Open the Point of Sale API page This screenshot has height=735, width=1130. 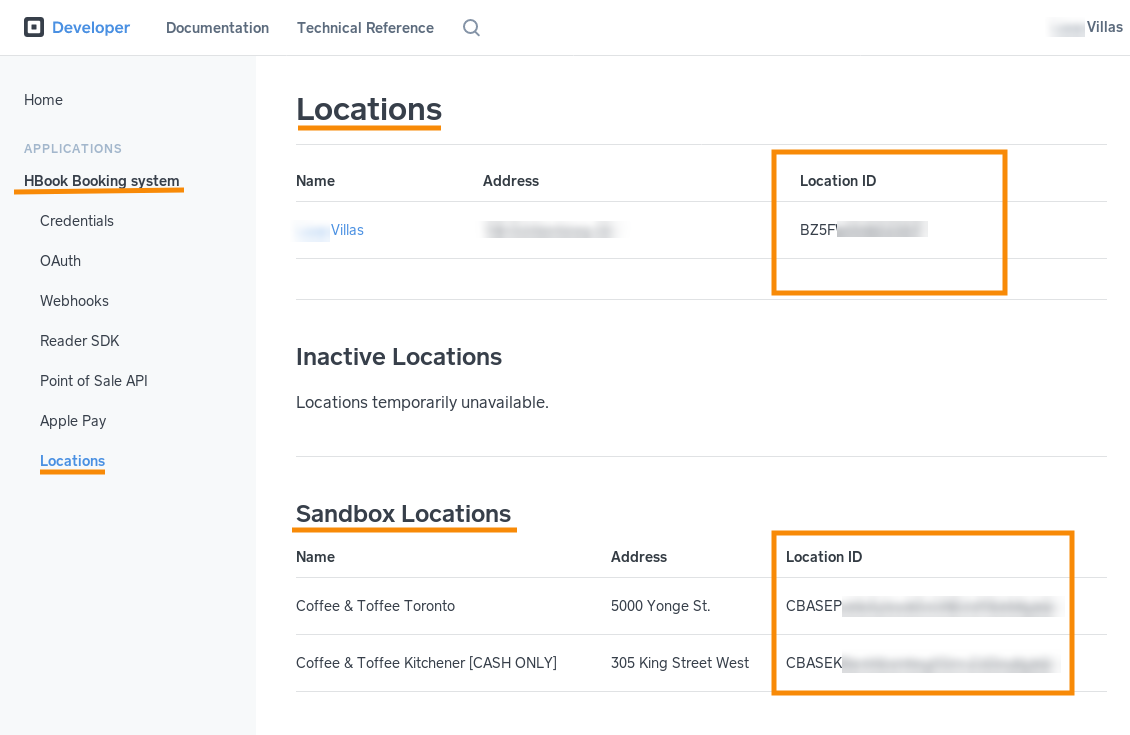point(93,381)
